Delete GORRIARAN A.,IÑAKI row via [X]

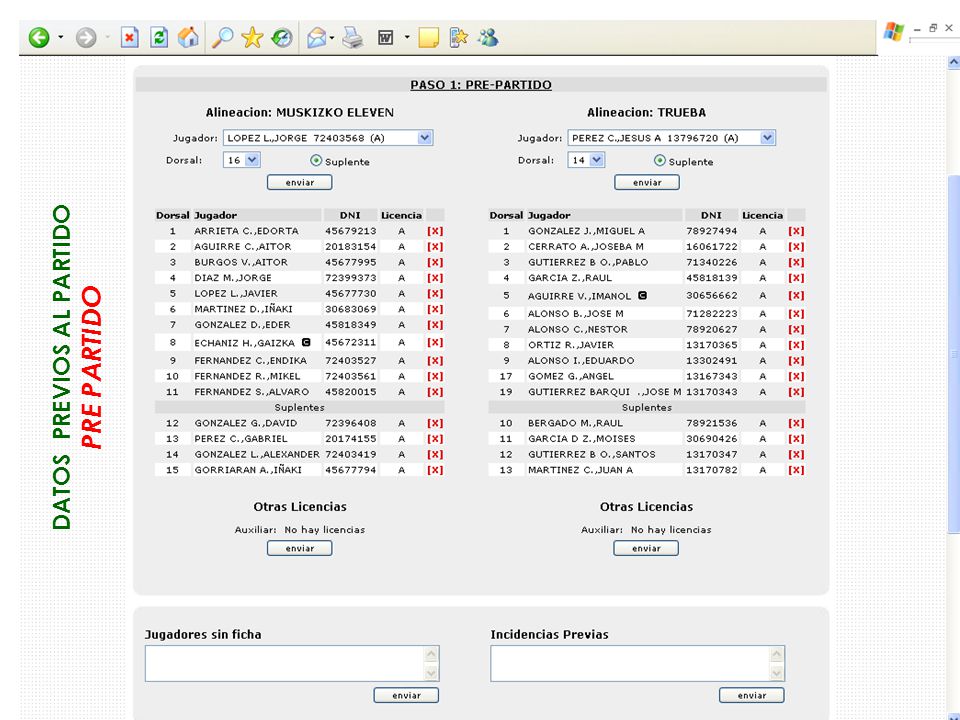[x=435, y=470]
